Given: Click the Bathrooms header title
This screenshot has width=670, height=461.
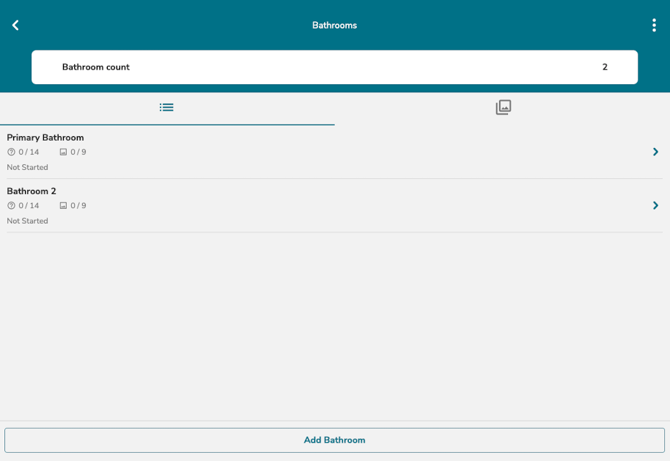Looking at the screenshot, I should 334,25.
